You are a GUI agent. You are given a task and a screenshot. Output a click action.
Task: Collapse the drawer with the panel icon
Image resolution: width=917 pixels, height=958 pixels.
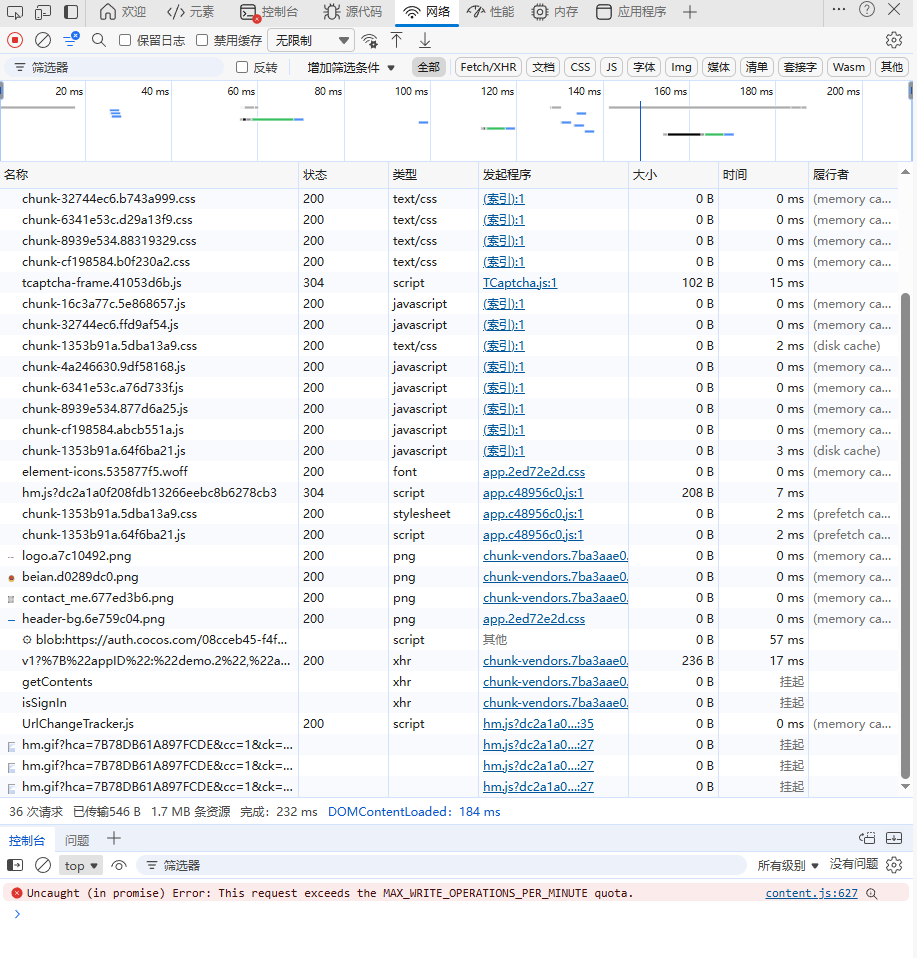click(894, 838)
